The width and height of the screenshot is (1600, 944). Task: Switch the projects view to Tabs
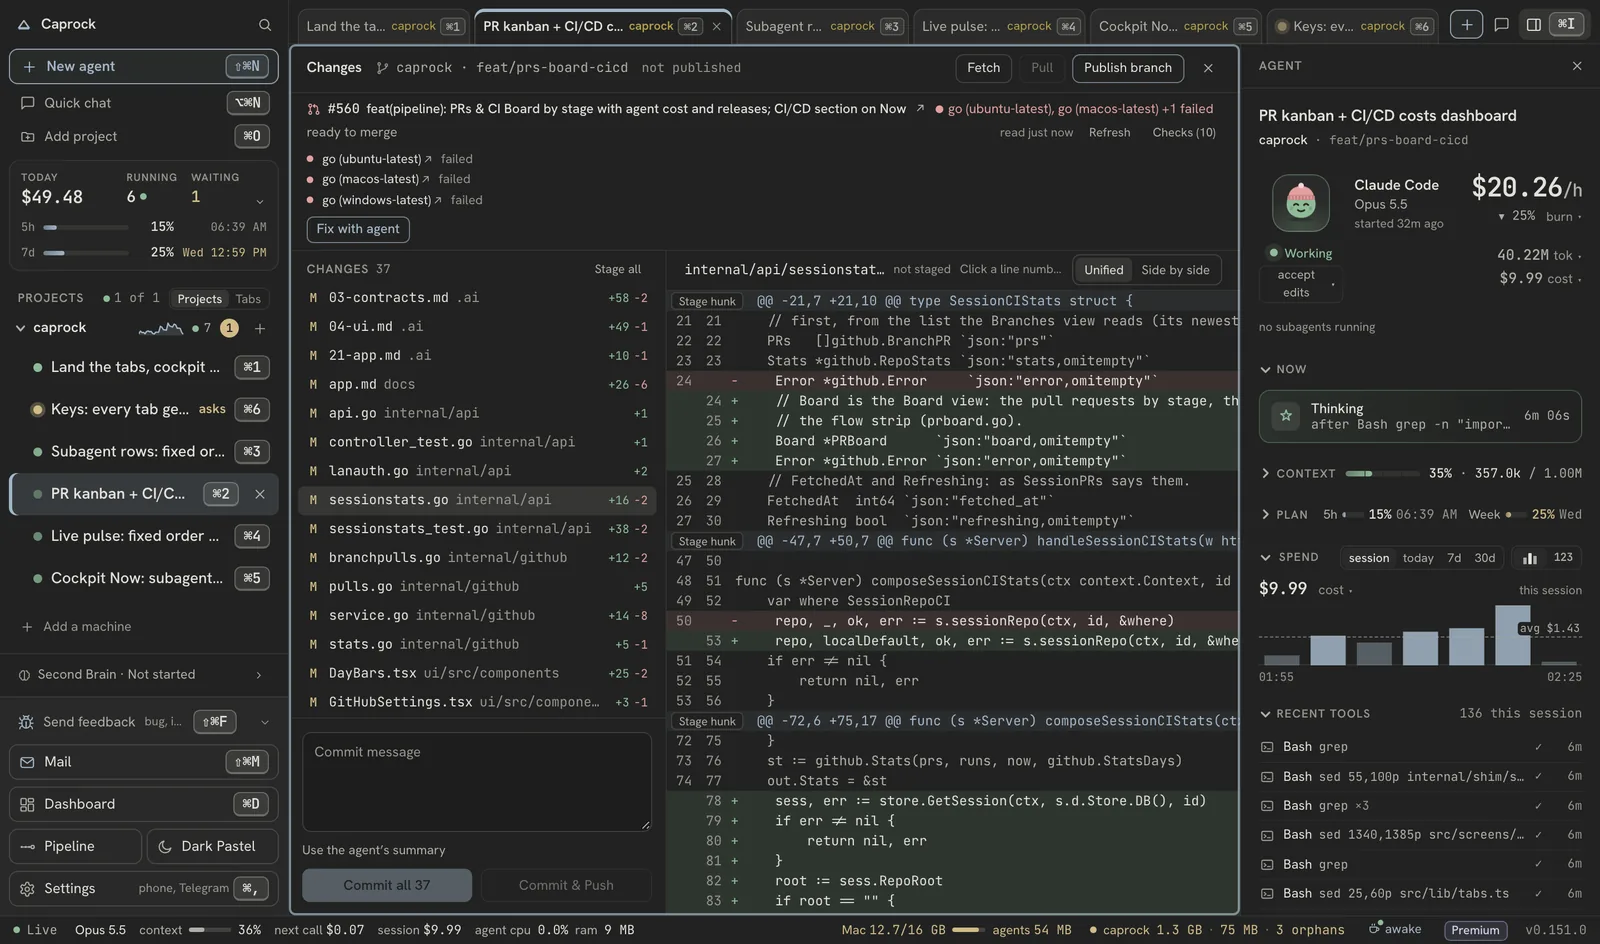248,299
